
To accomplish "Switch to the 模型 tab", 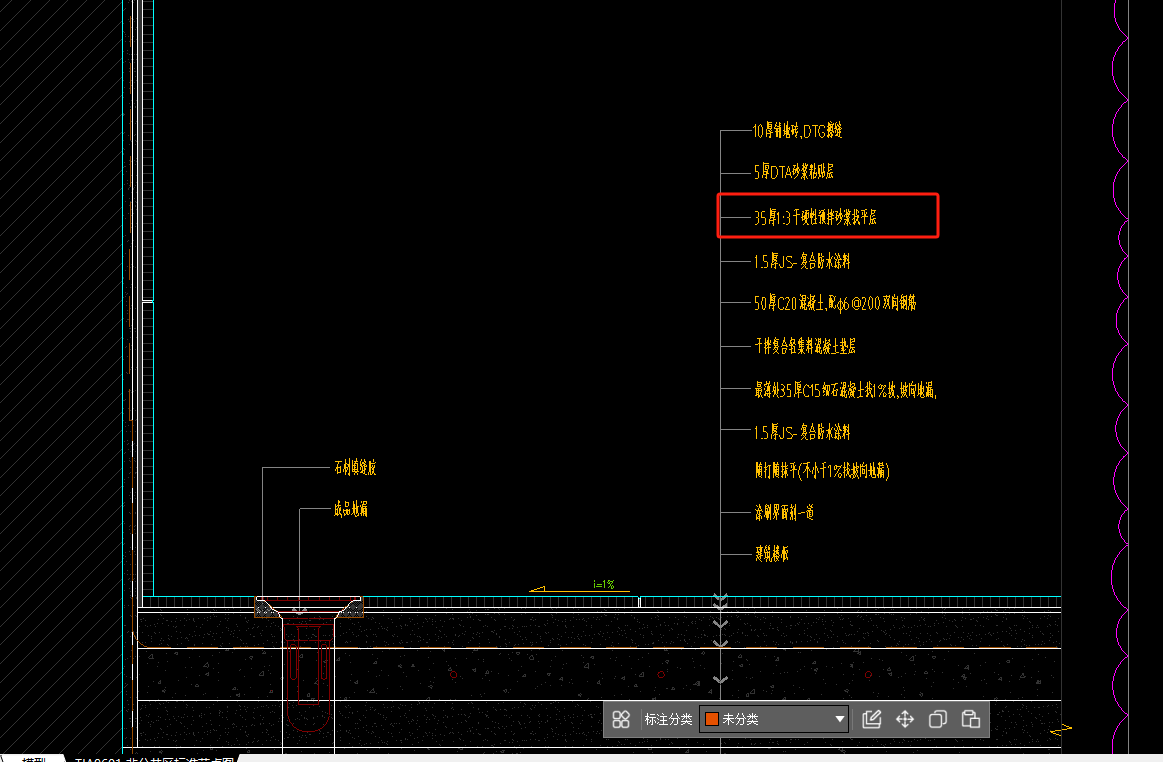I will [x=34, y=760].
